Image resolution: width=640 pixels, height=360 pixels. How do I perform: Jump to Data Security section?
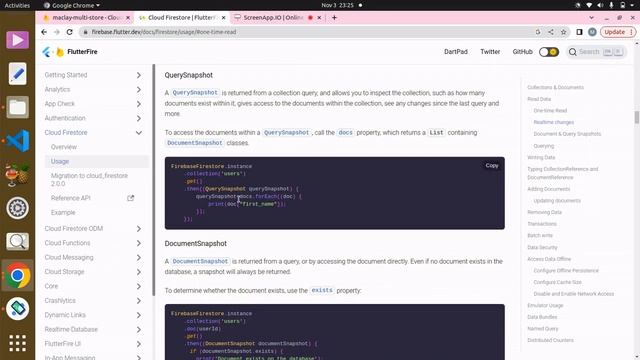(542, 247)
